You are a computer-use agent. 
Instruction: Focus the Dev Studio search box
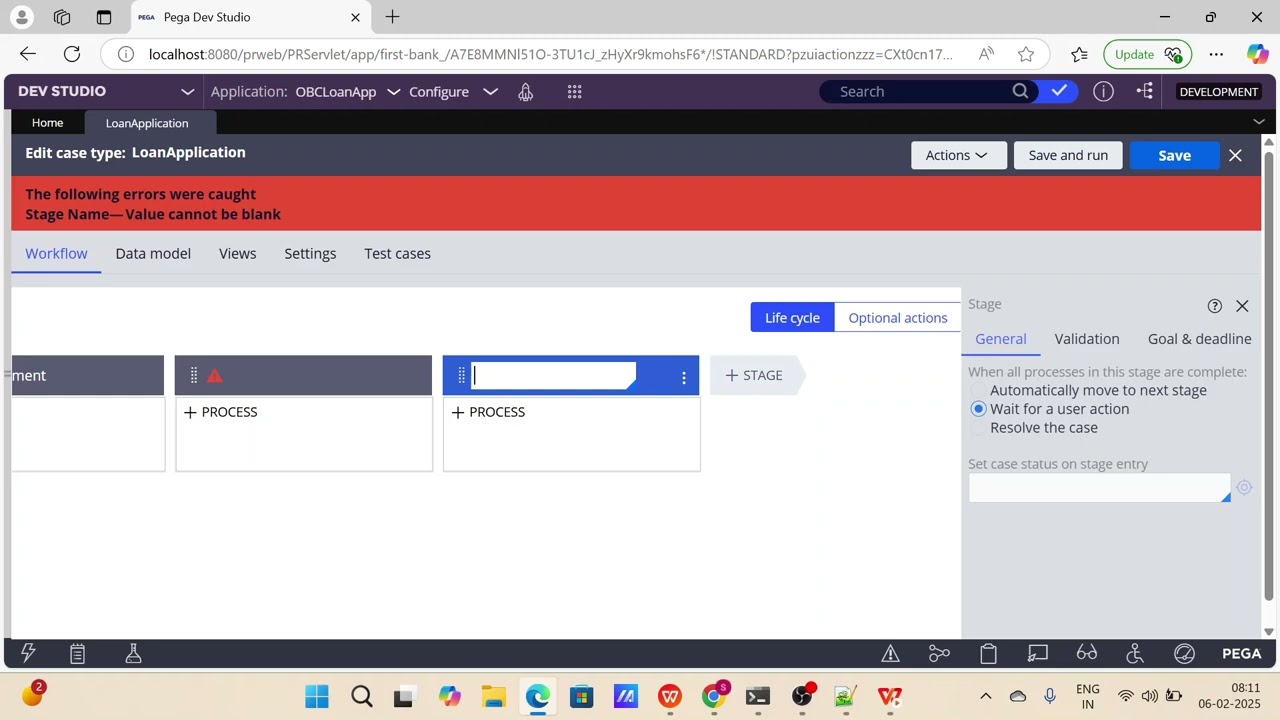921,92
